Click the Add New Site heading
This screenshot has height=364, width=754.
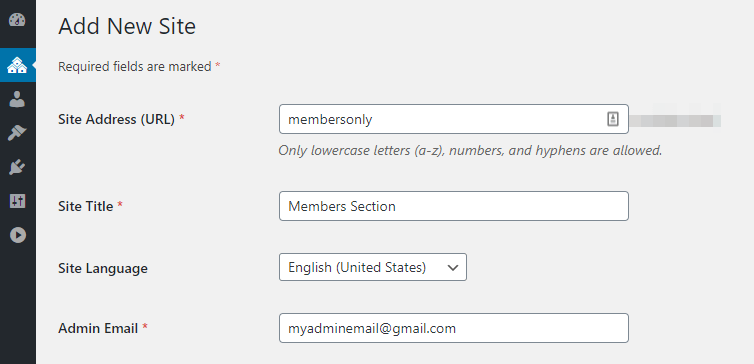click(x=127, y=26)
